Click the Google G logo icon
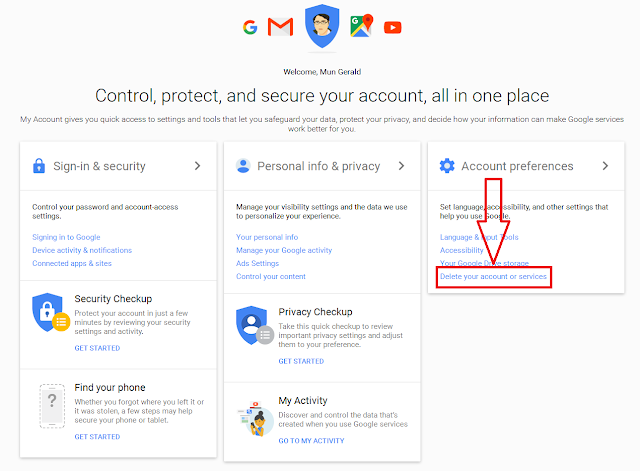 (x=250, y=27)
